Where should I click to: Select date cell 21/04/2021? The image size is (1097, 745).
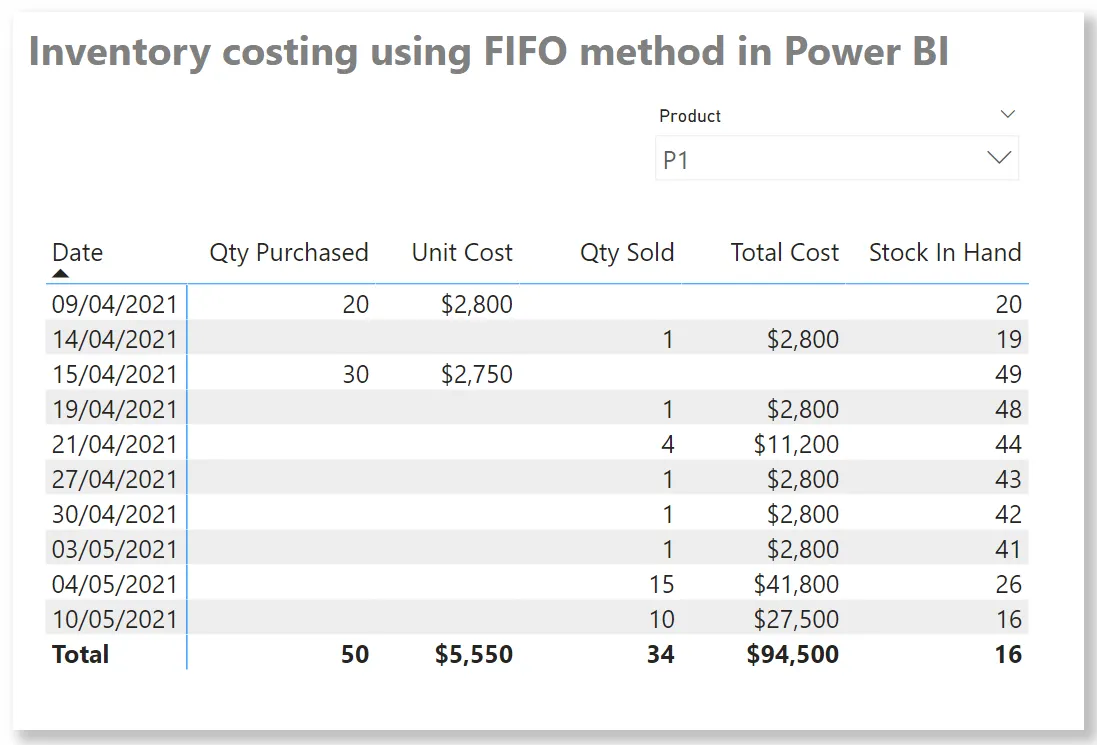(115, 444)
